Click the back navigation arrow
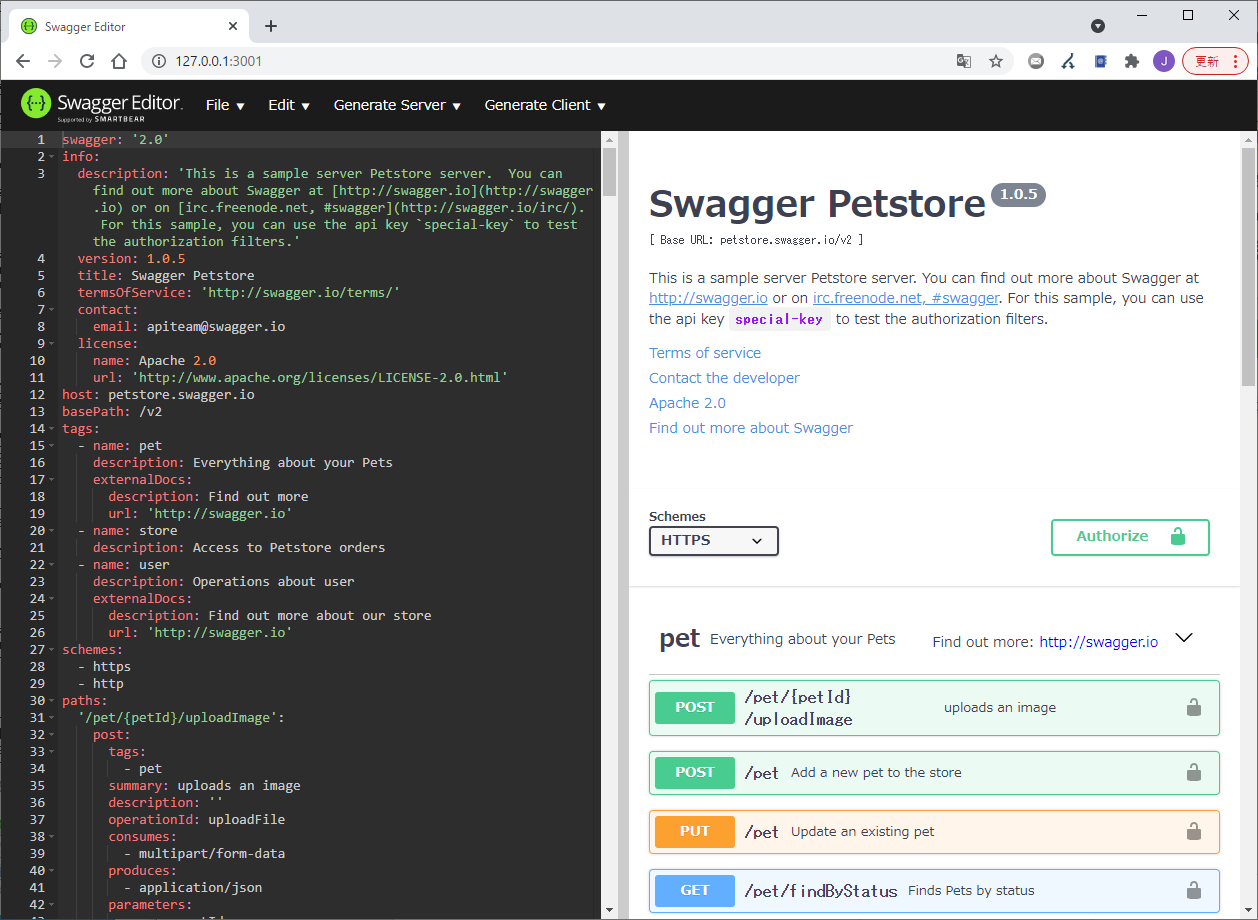The width and height of the screenshot is (1258, 920). click(23, 61)
